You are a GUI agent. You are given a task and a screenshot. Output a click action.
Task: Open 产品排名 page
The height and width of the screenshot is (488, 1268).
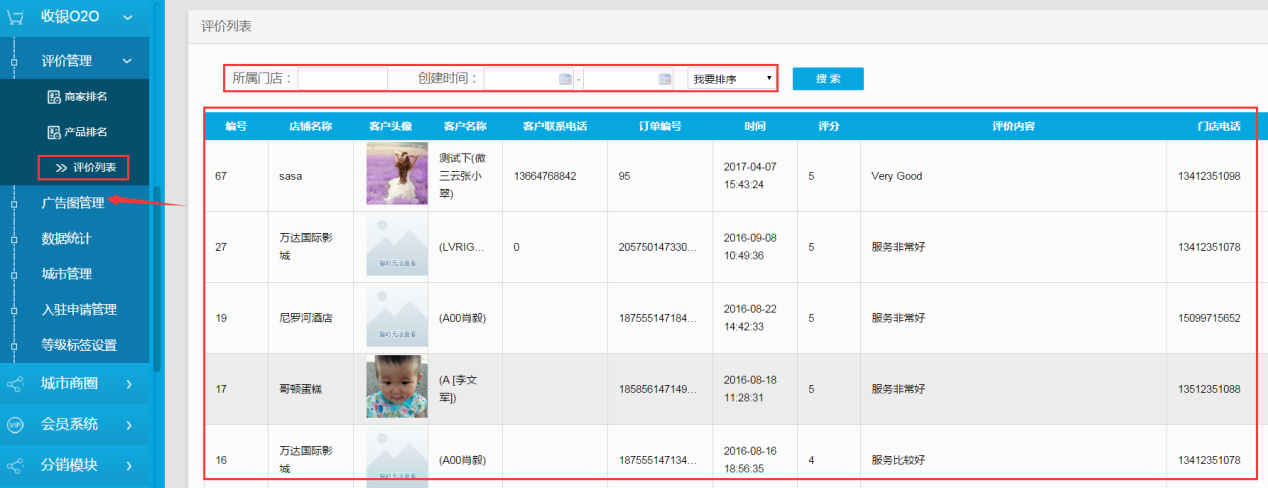pos(86,132)
